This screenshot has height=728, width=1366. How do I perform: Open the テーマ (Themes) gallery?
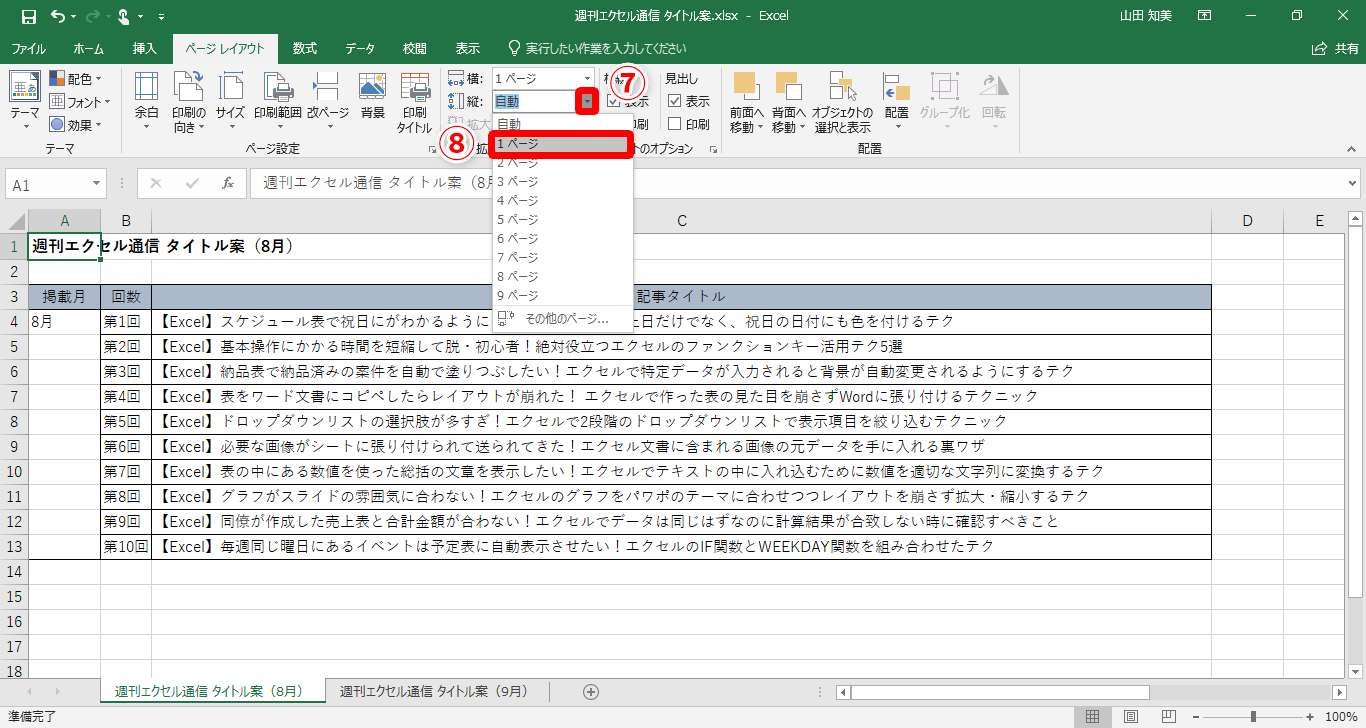(25, 99)
